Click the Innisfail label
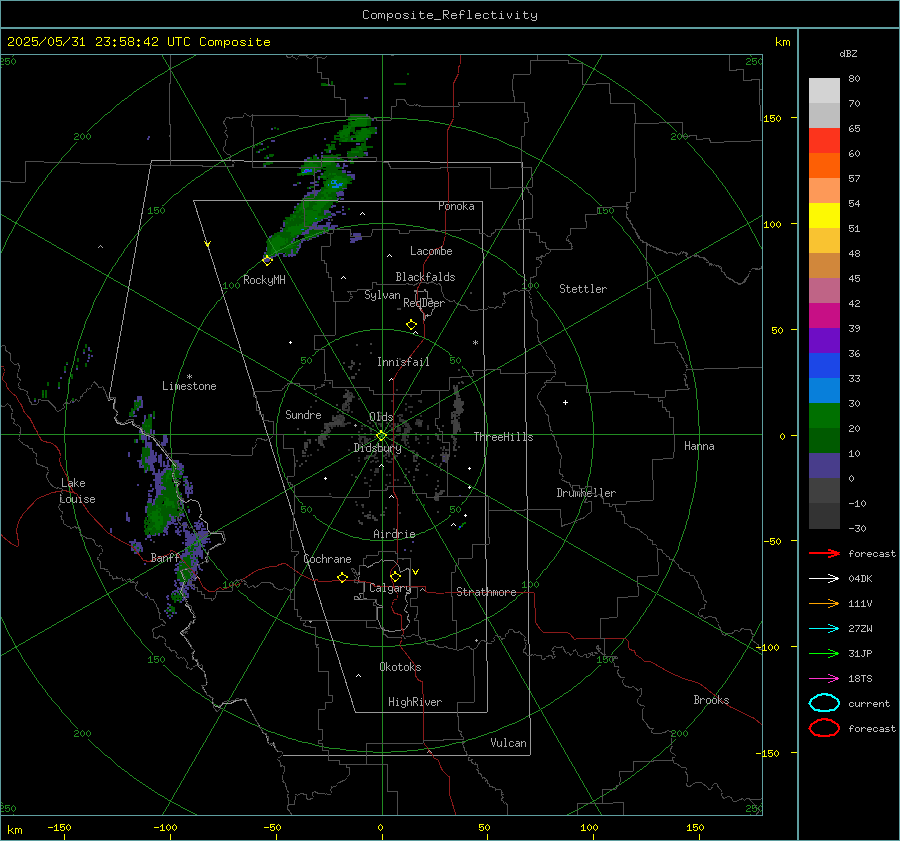900x841 pixels. coord(403,362)
